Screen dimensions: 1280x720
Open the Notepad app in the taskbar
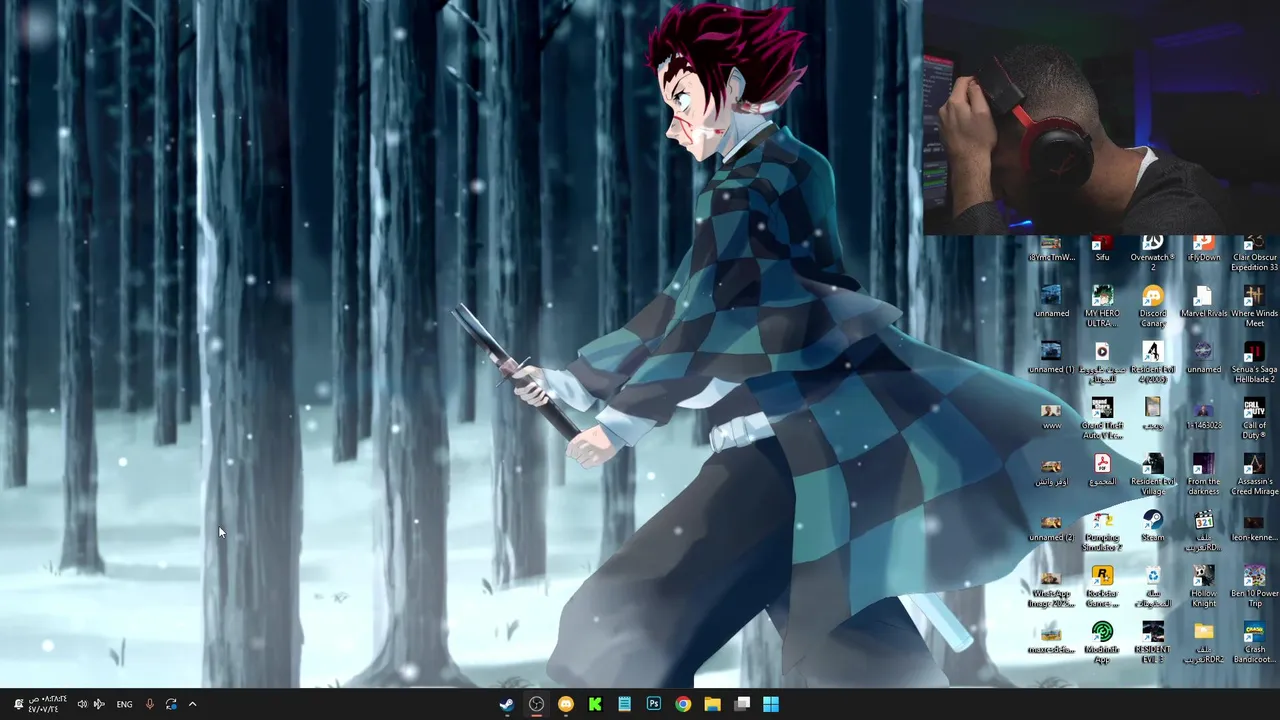[624, 704]
